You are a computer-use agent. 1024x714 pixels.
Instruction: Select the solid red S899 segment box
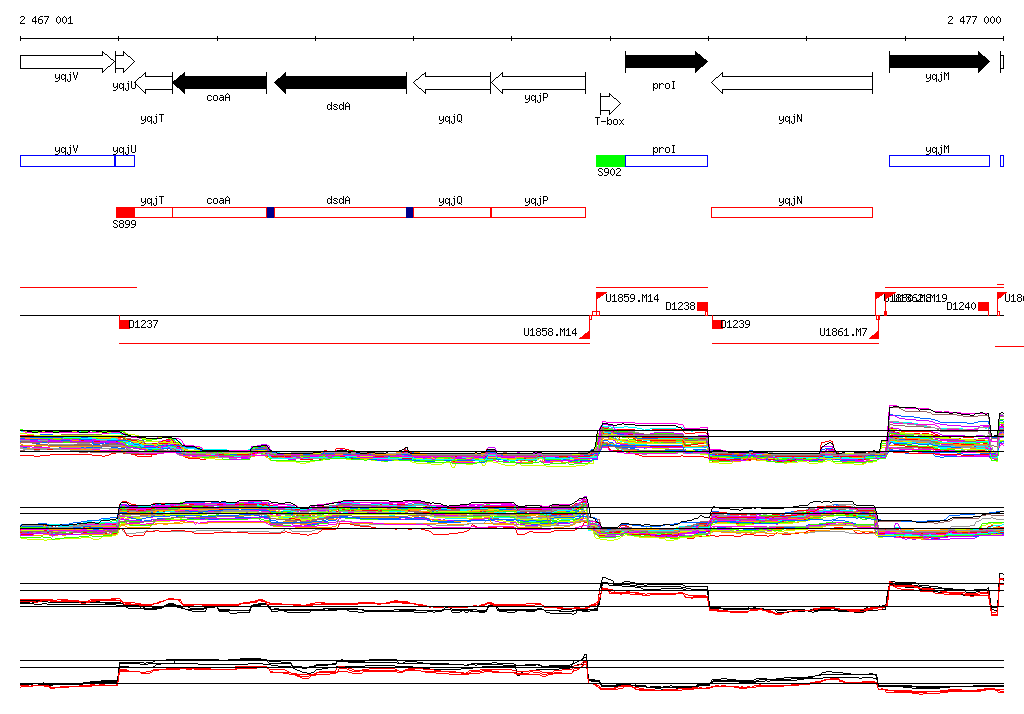[x=125, y=212]
